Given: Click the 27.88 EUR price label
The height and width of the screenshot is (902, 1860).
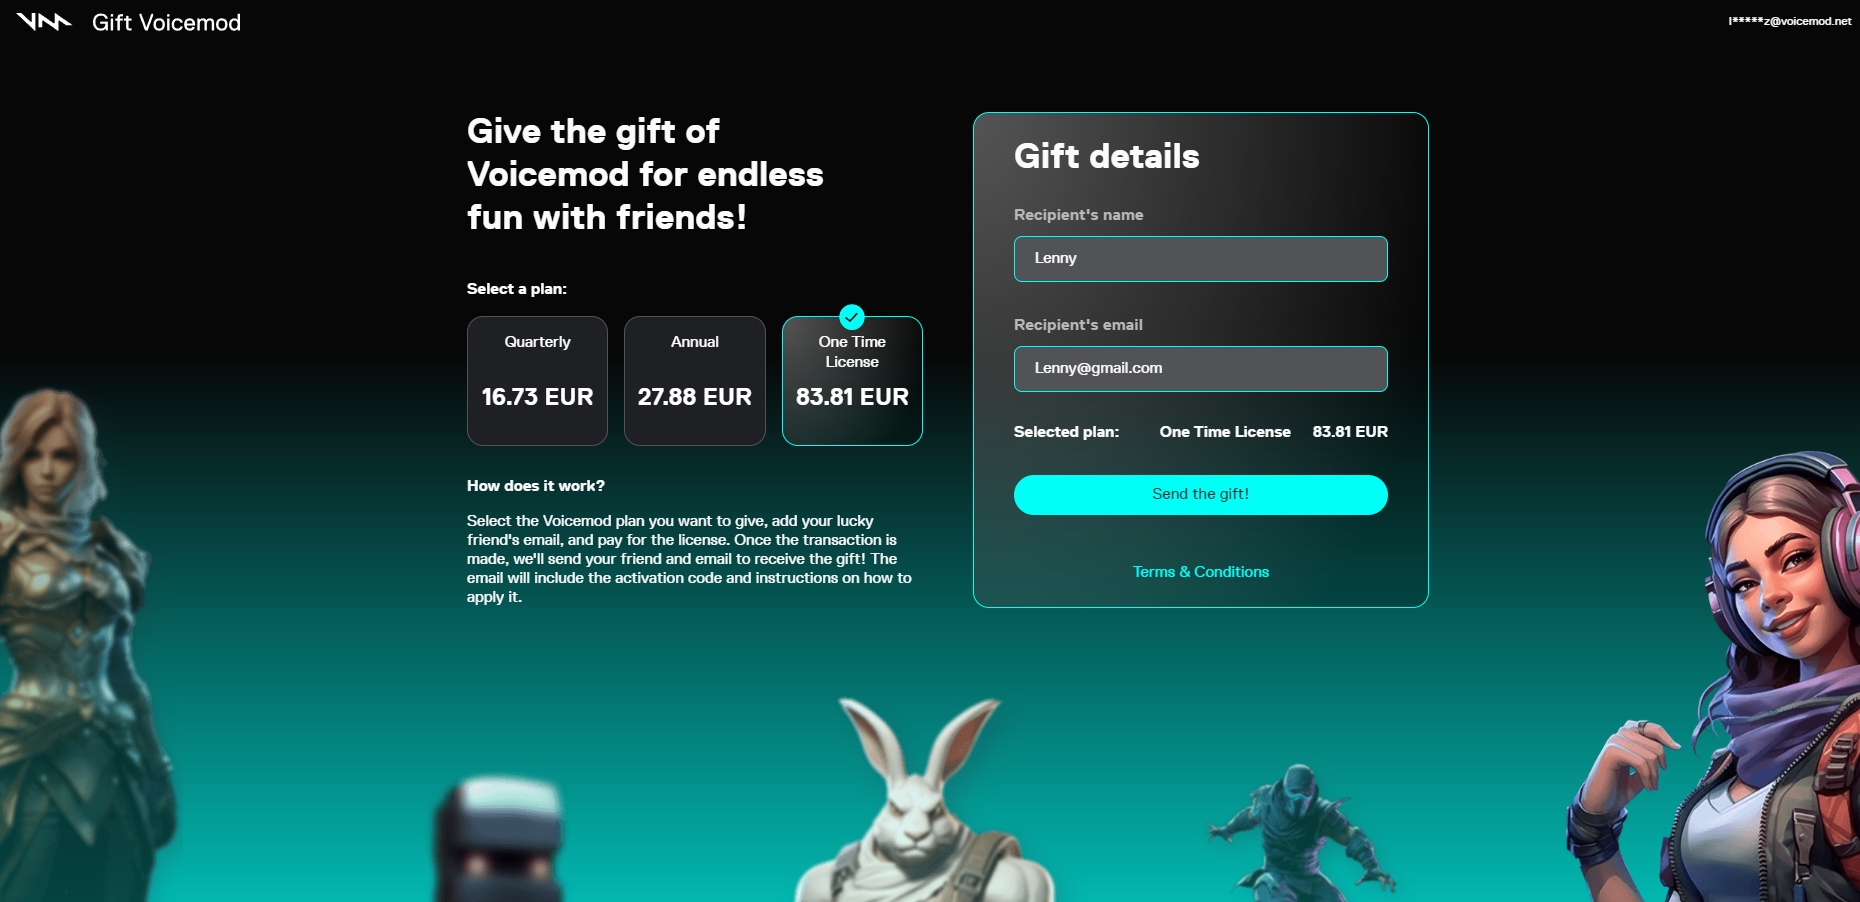Looking at the screenshot, I should tap(695, 397).
